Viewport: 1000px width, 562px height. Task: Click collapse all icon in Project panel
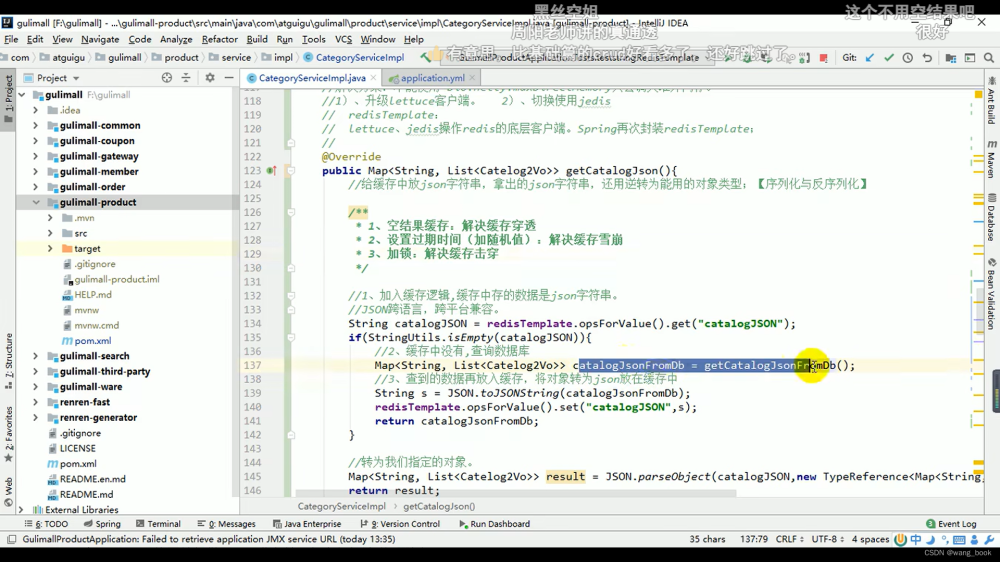(186, 78)
